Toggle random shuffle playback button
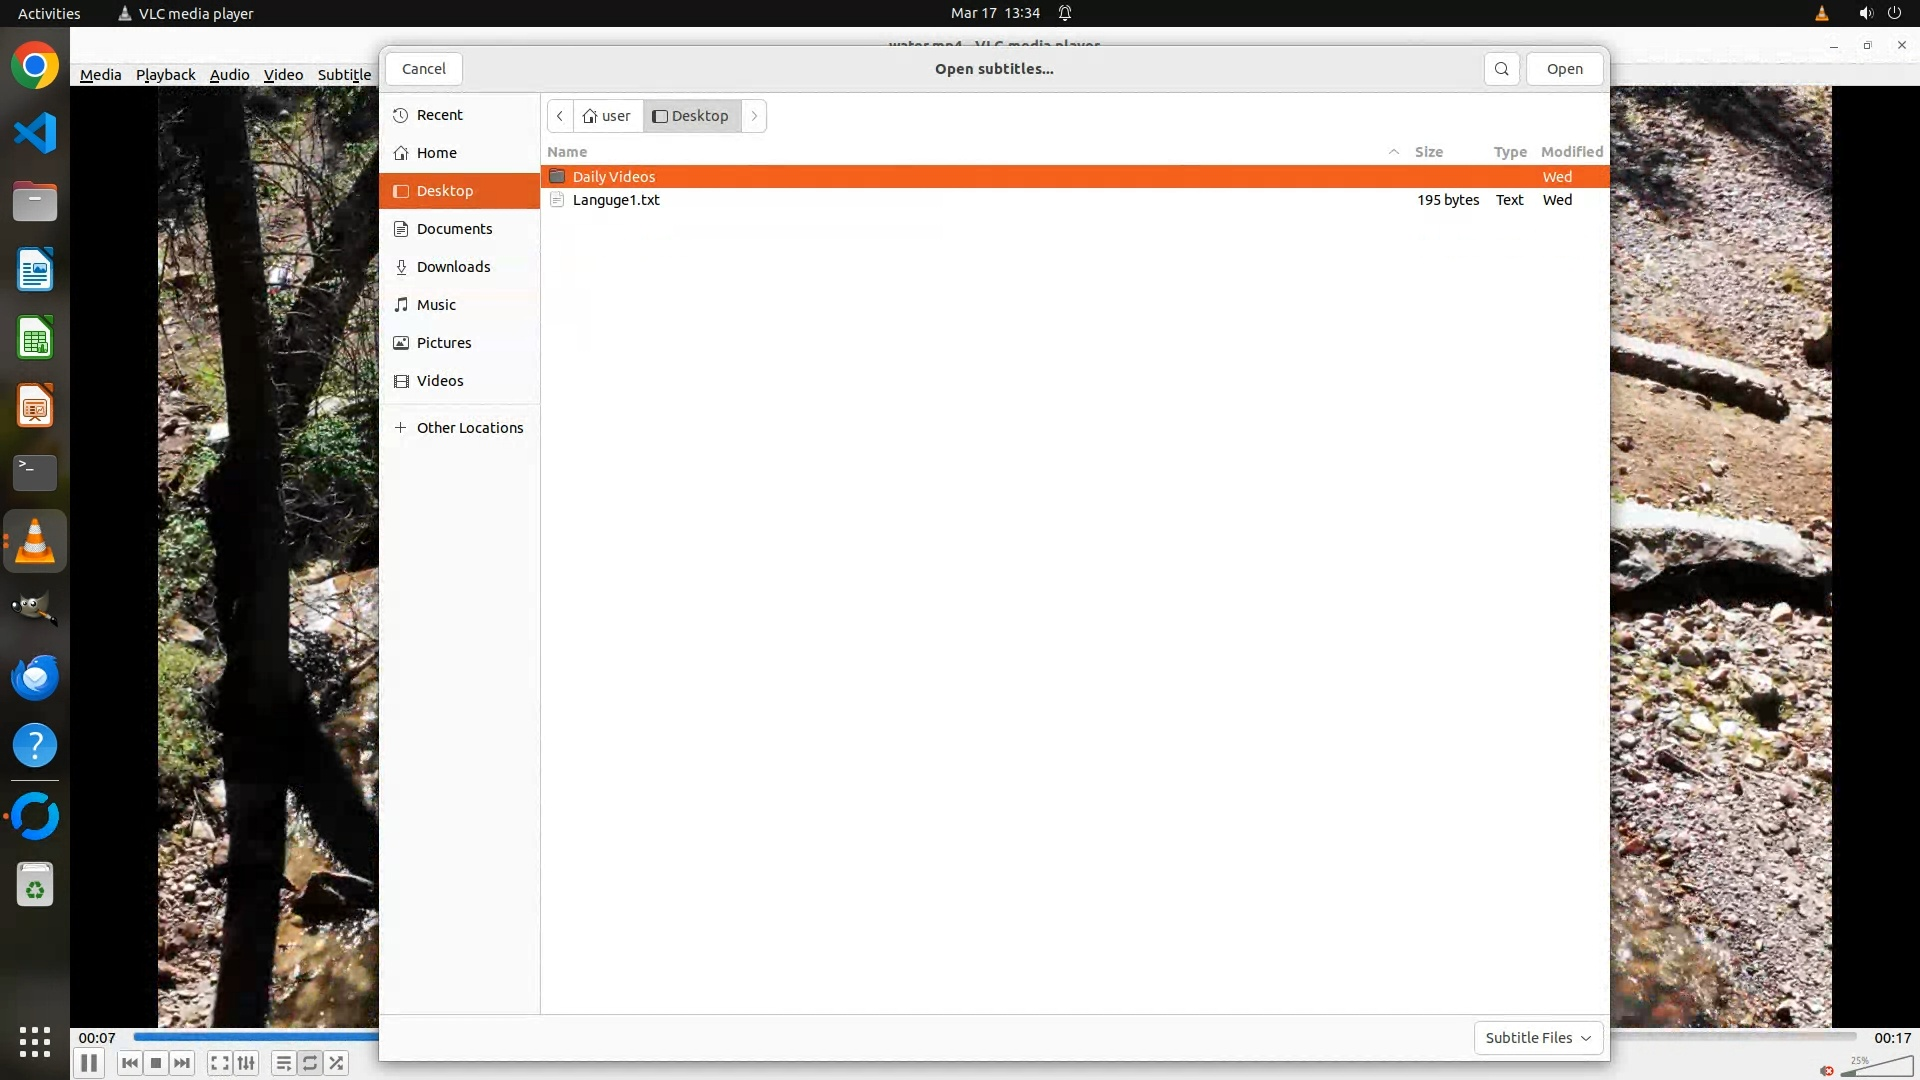 point(337,1063)
